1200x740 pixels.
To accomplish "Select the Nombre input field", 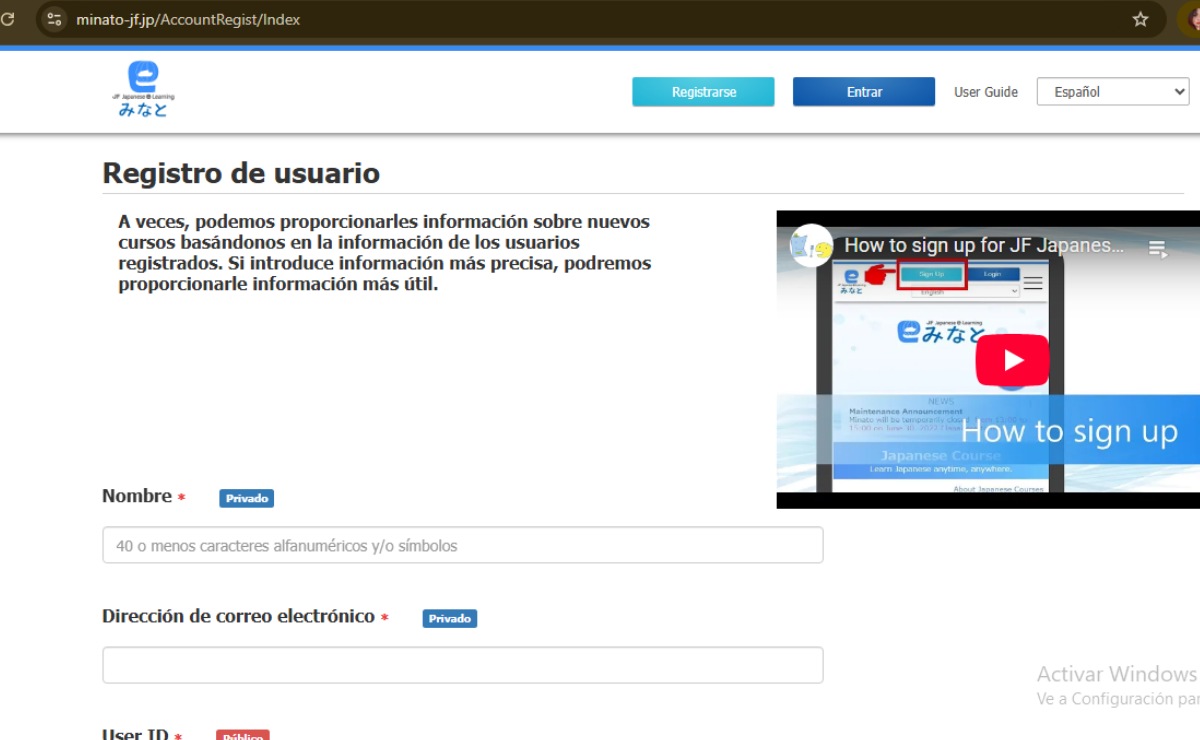I will (x=462, y=544).
